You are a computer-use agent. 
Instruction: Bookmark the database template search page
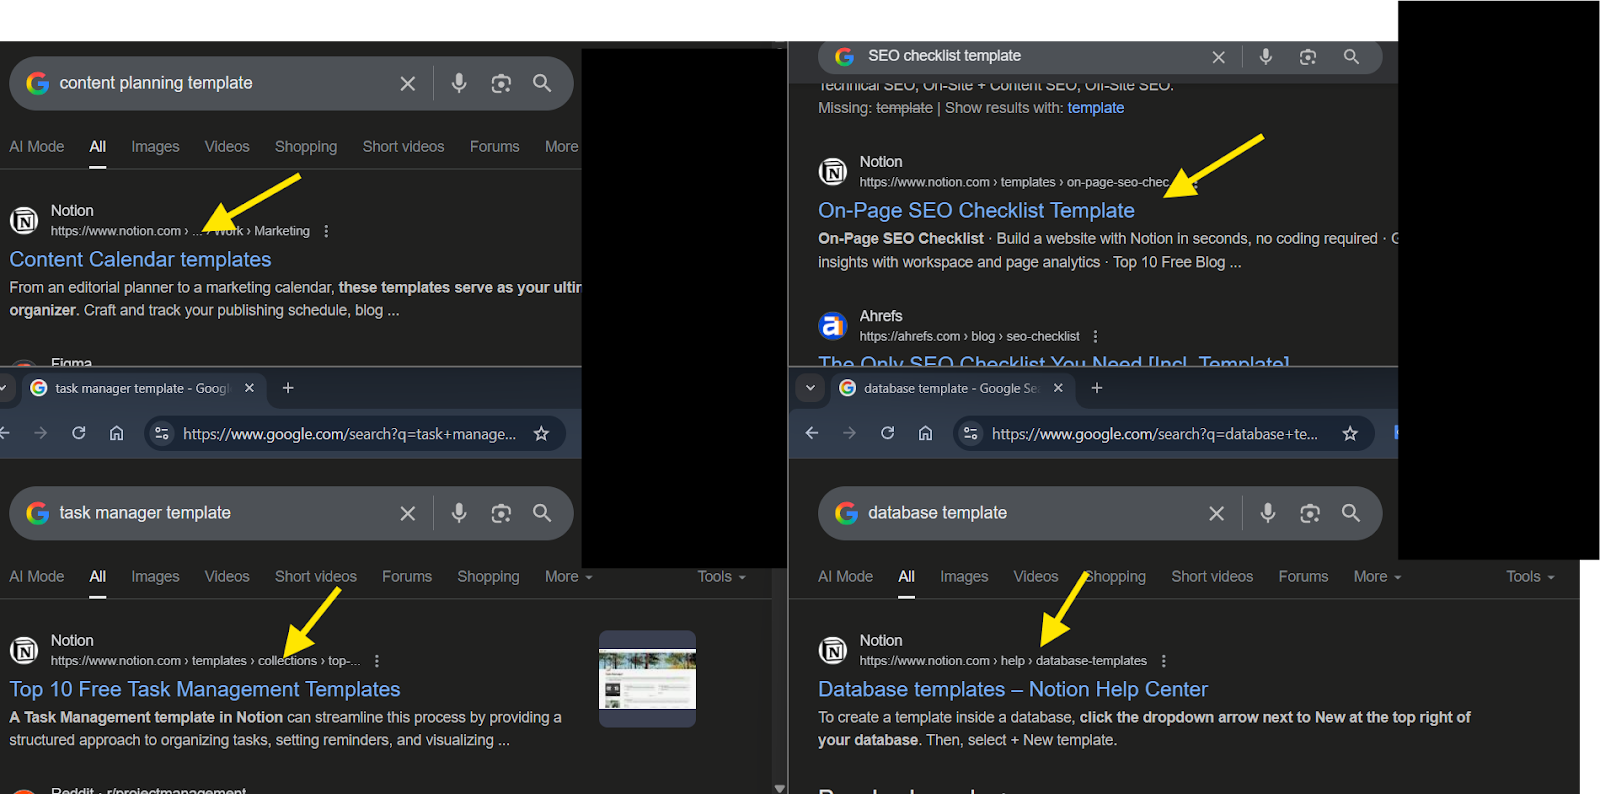[1350, 433]
